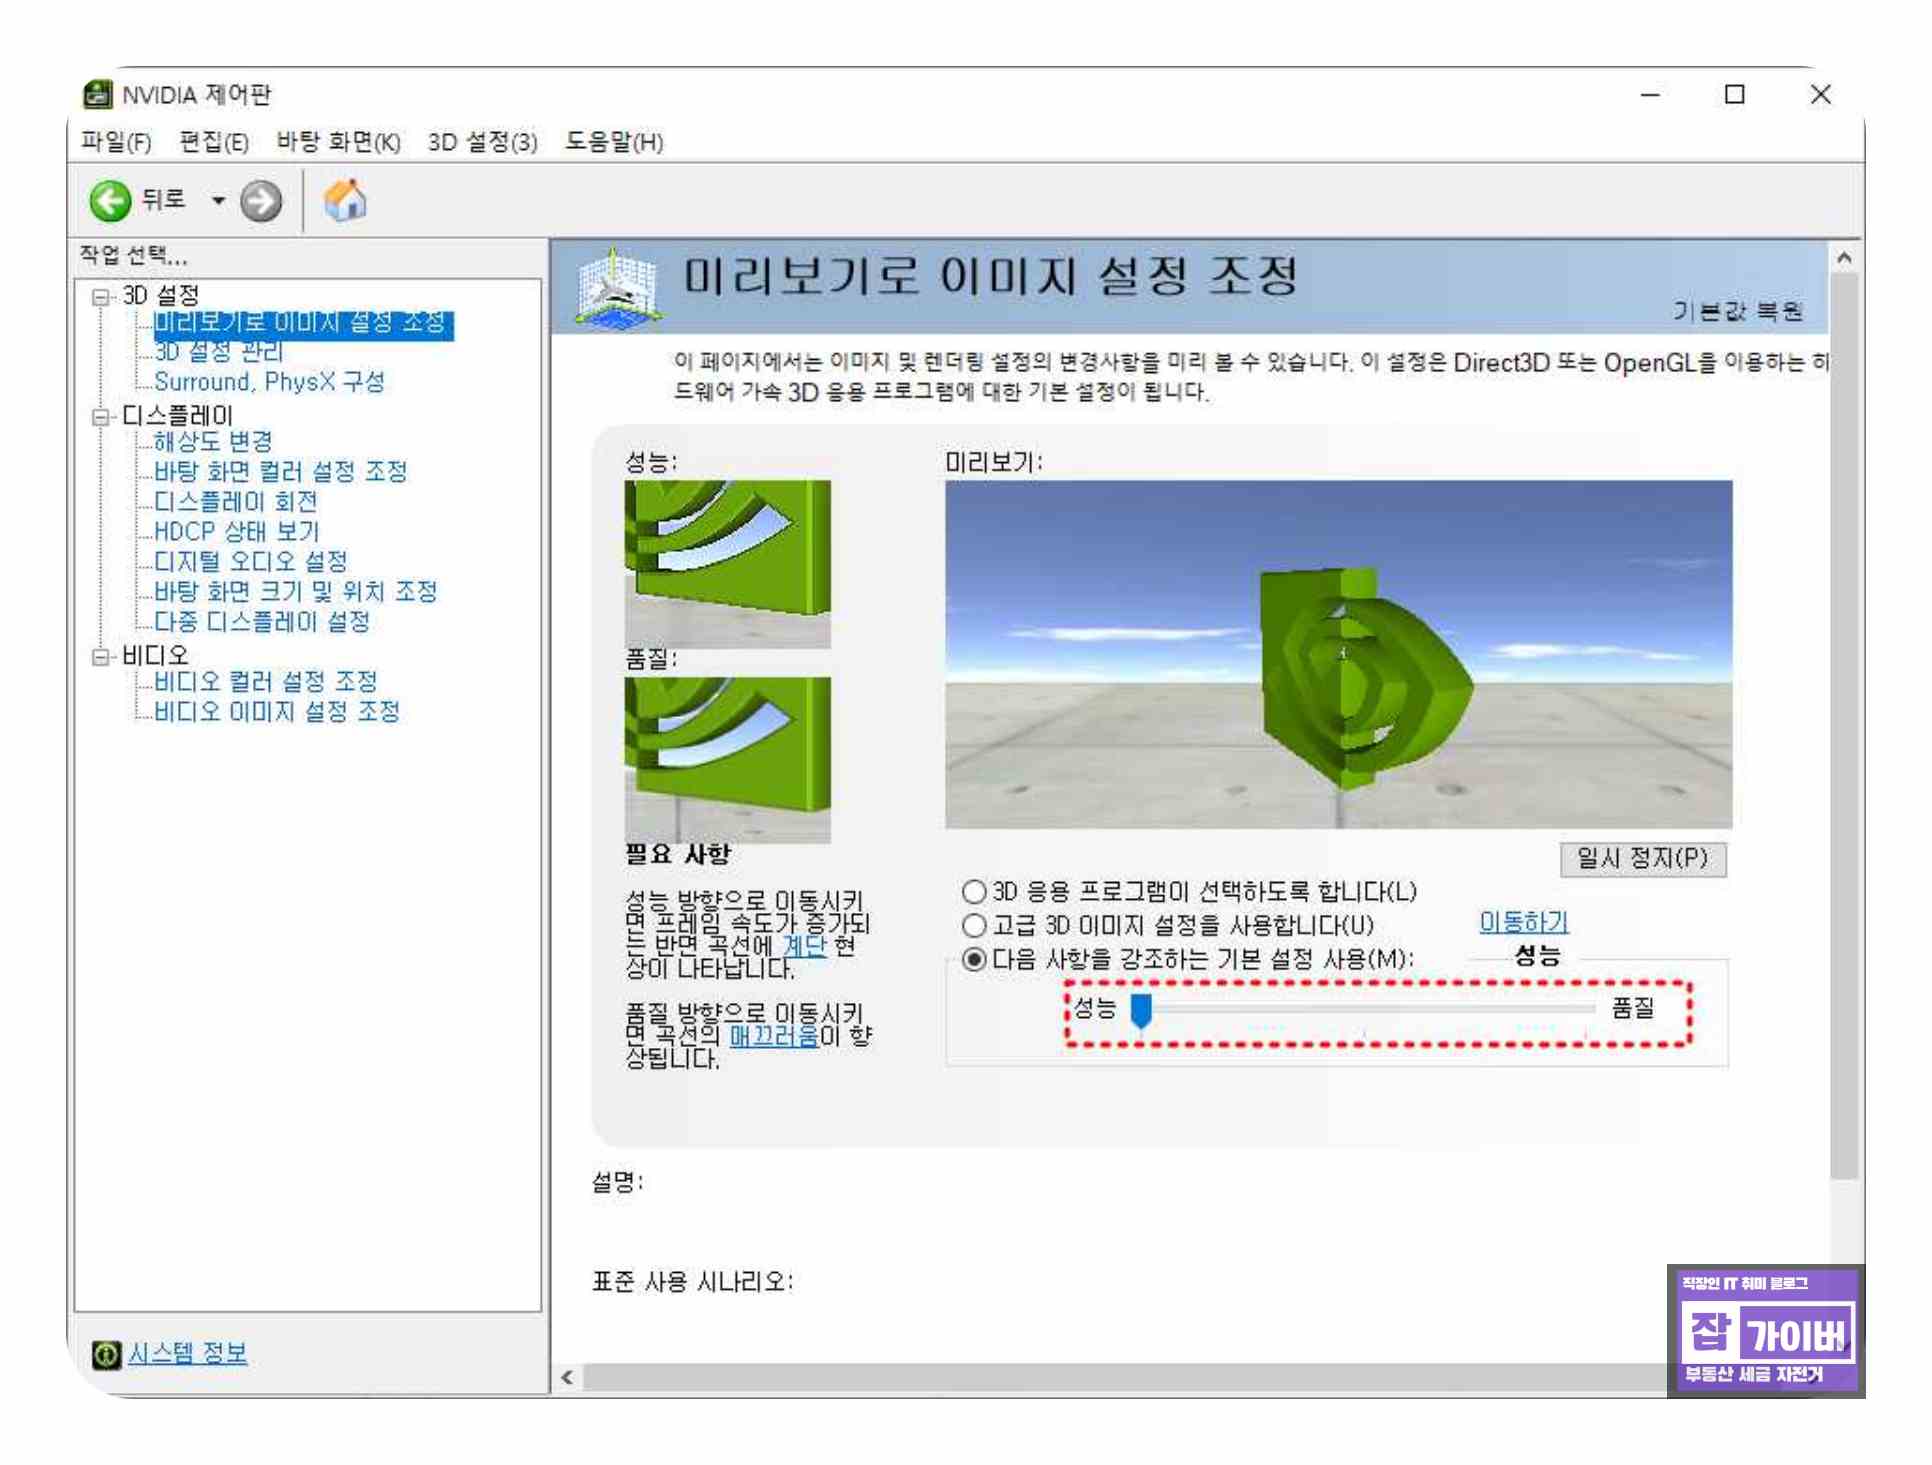Image resolution: width=1932 pixels, height=1465 pixels.
Task: Click the NVIDIA logo icon in title bar
Action: coord(97,94)
